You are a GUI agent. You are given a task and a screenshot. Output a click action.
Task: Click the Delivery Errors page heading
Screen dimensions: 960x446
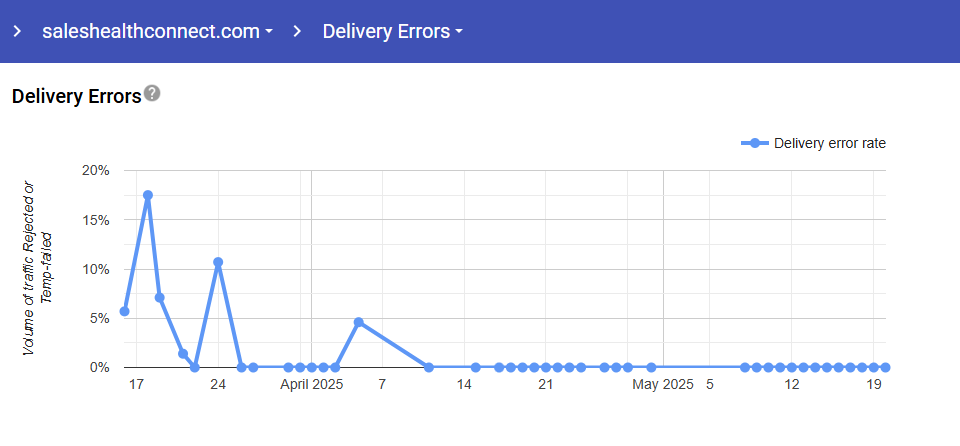(75, 97)
